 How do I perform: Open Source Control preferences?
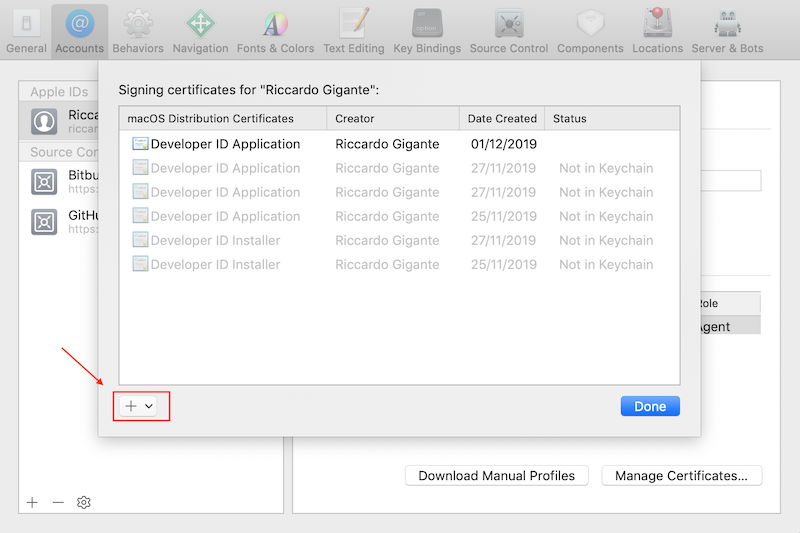click(509, 30)
